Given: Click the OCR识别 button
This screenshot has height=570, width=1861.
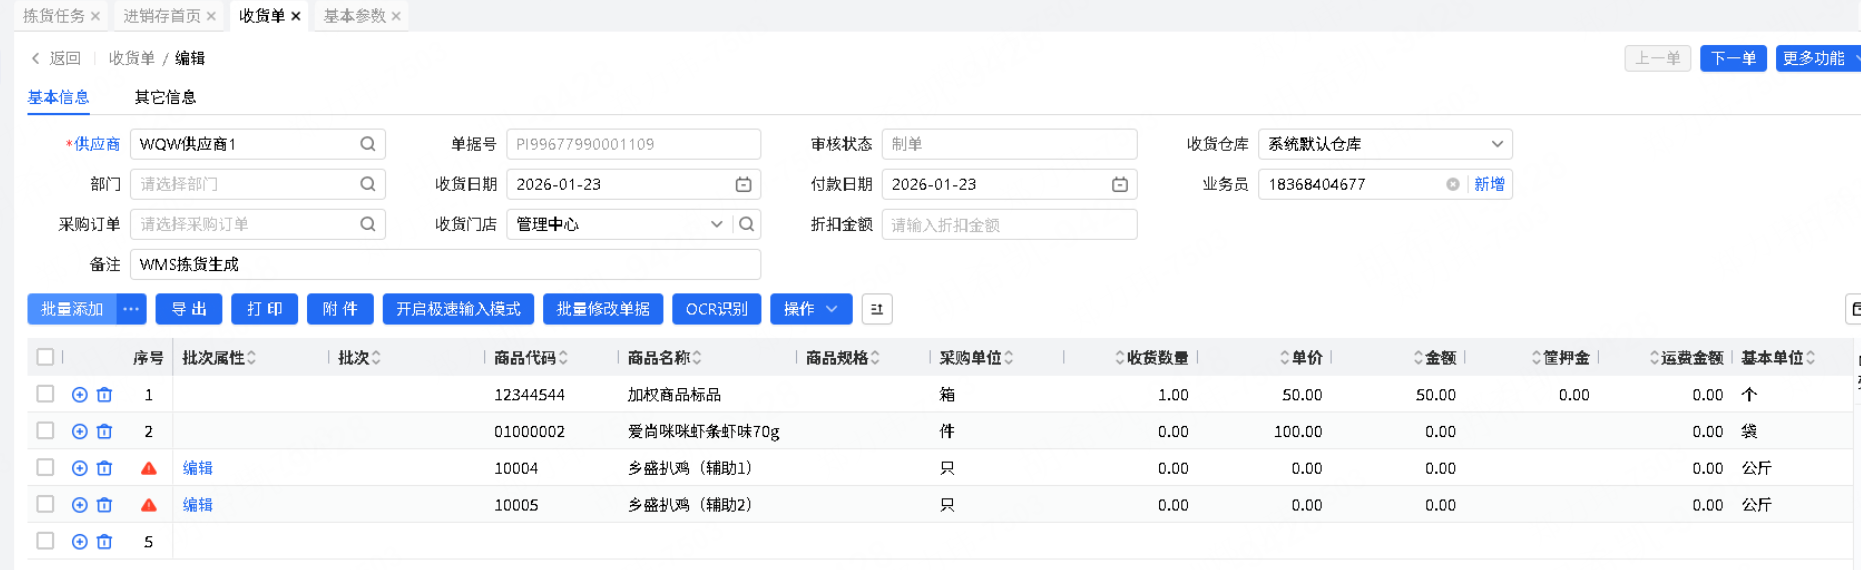Looking at the screenshot, I should (x=716, y=309).
